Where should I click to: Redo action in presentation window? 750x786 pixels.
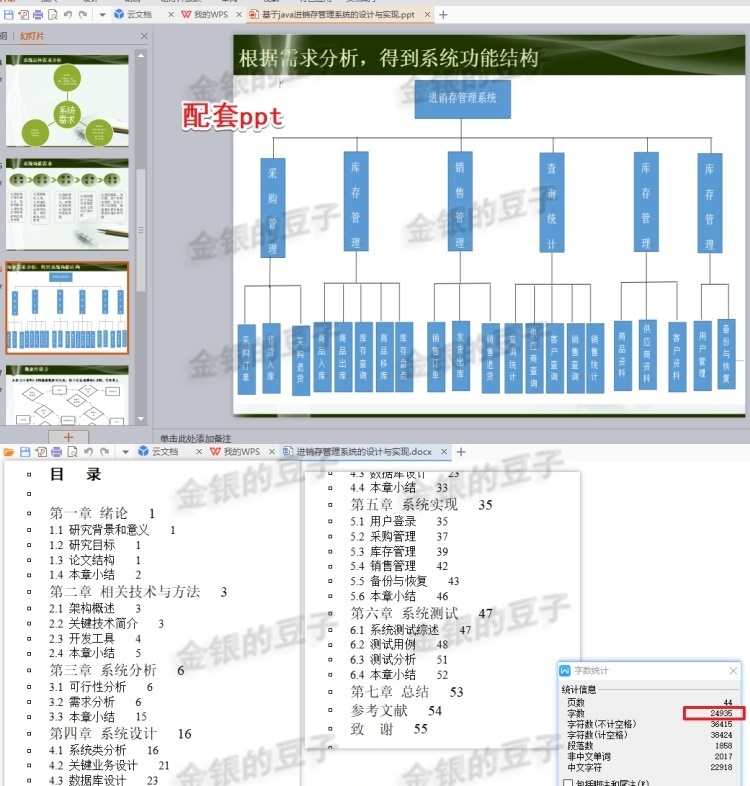pos(83,15)
